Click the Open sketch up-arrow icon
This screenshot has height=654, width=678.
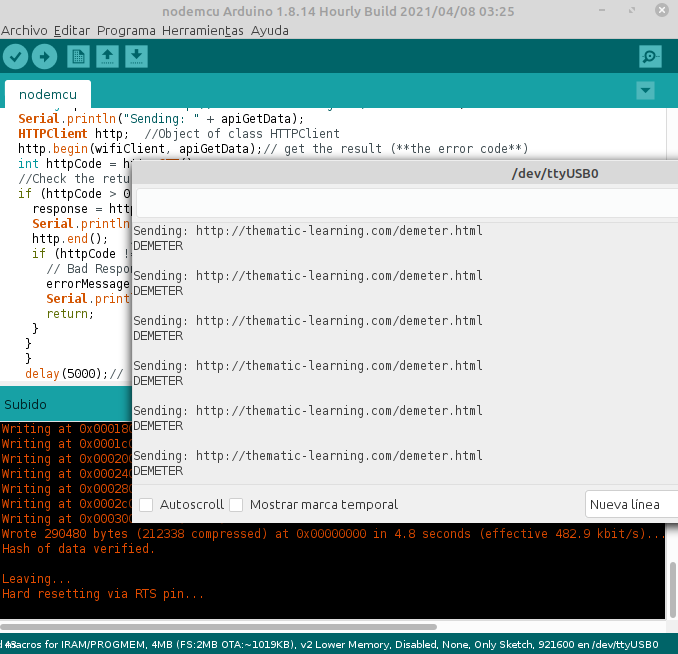tap(107, 57)
